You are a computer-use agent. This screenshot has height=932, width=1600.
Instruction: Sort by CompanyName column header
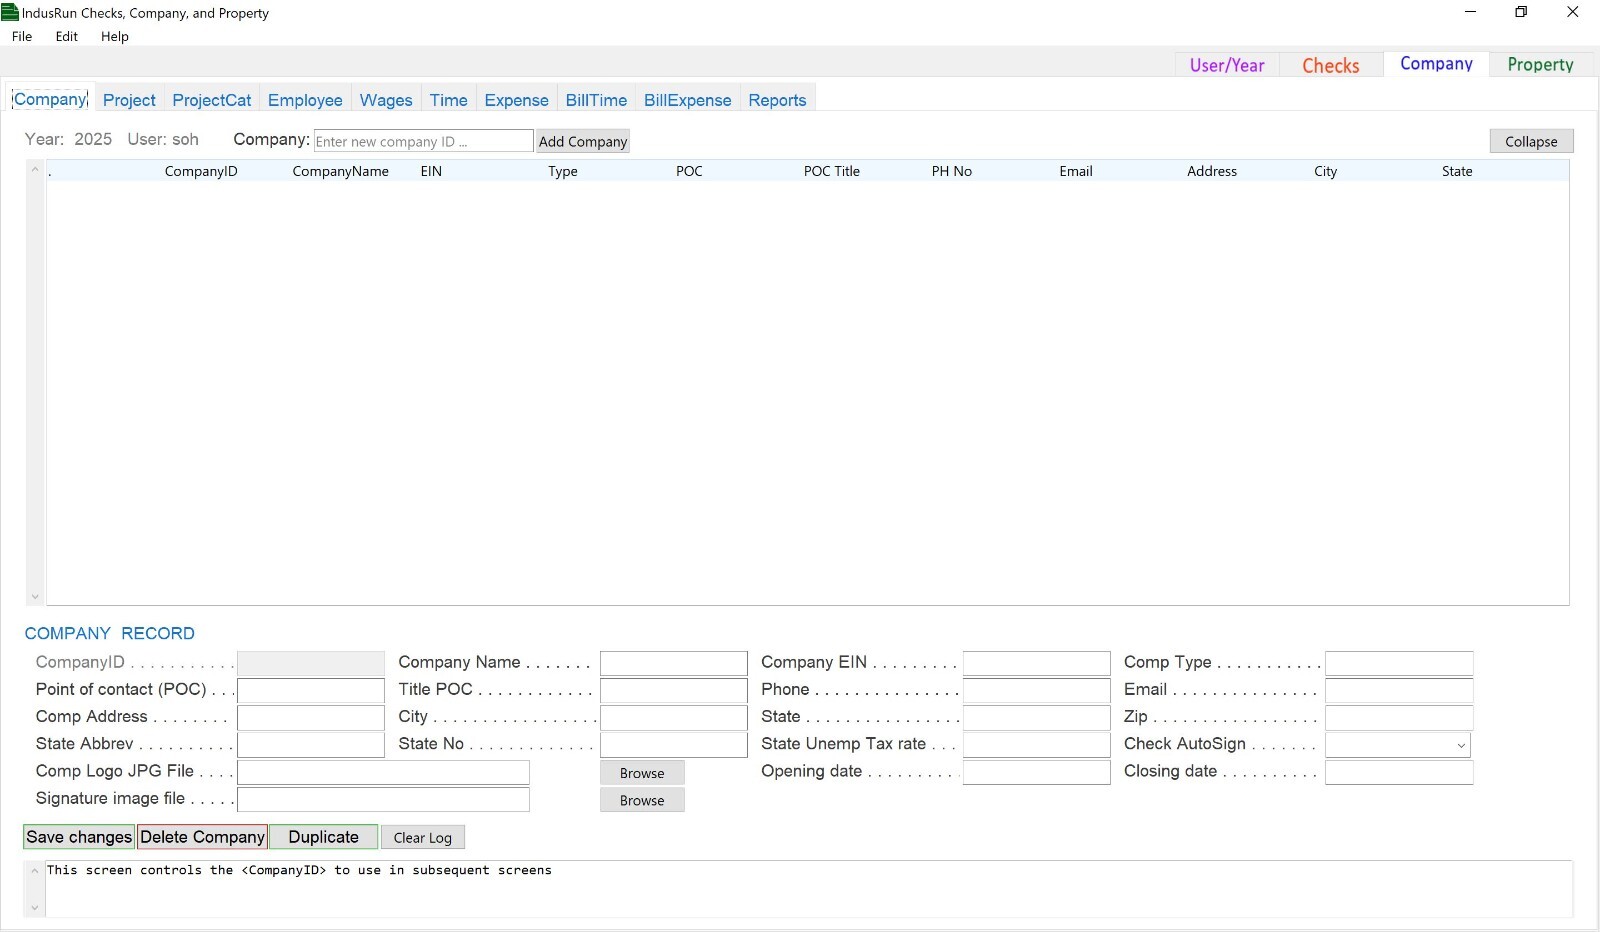(340, 171)
